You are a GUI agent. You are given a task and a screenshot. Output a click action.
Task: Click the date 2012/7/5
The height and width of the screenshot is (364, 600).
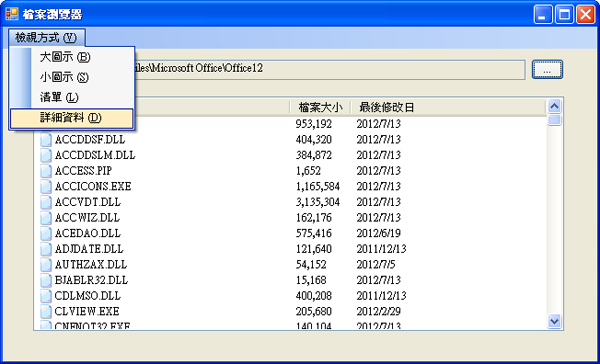click(376, 265)
